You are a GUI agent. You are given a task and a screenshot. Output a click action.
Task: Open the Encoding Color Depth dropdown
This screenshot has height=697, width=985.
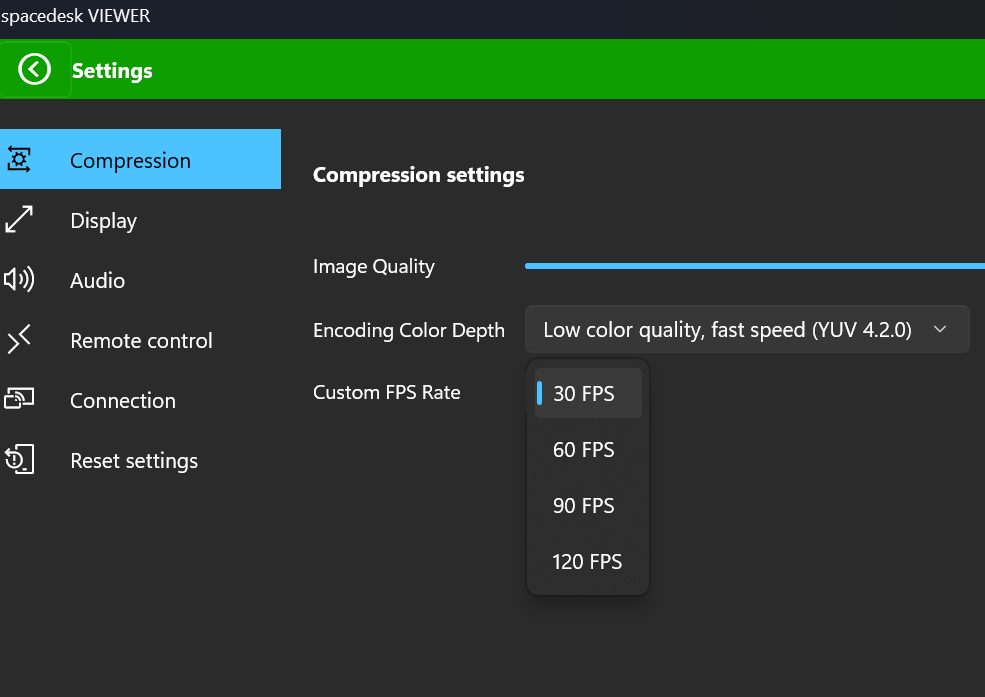[727, 330]
